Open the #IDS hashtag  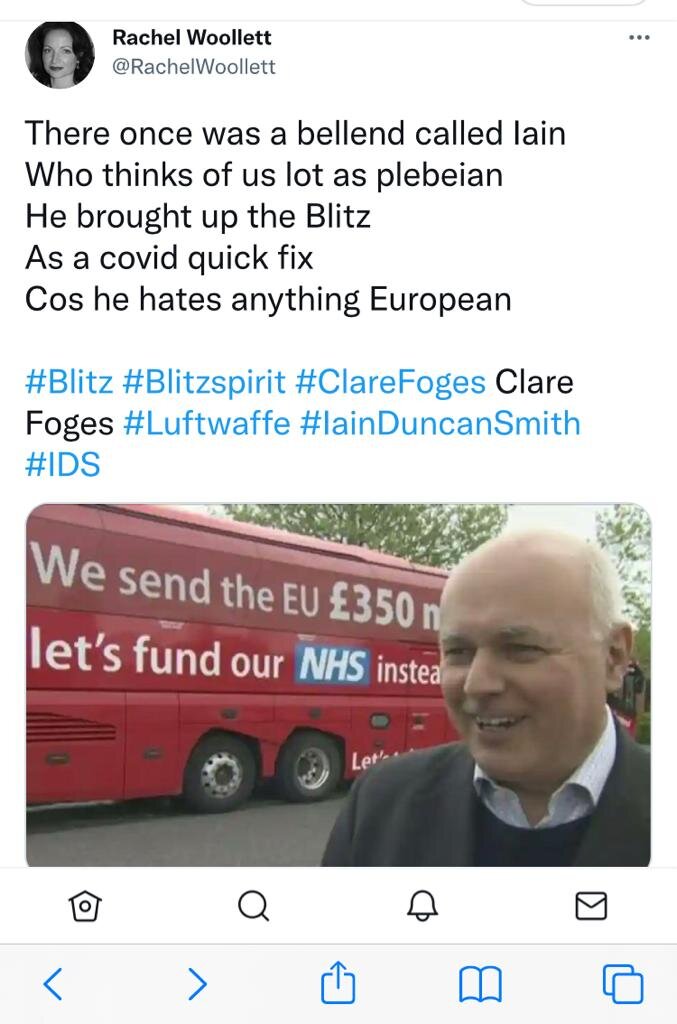click(63, 465)
